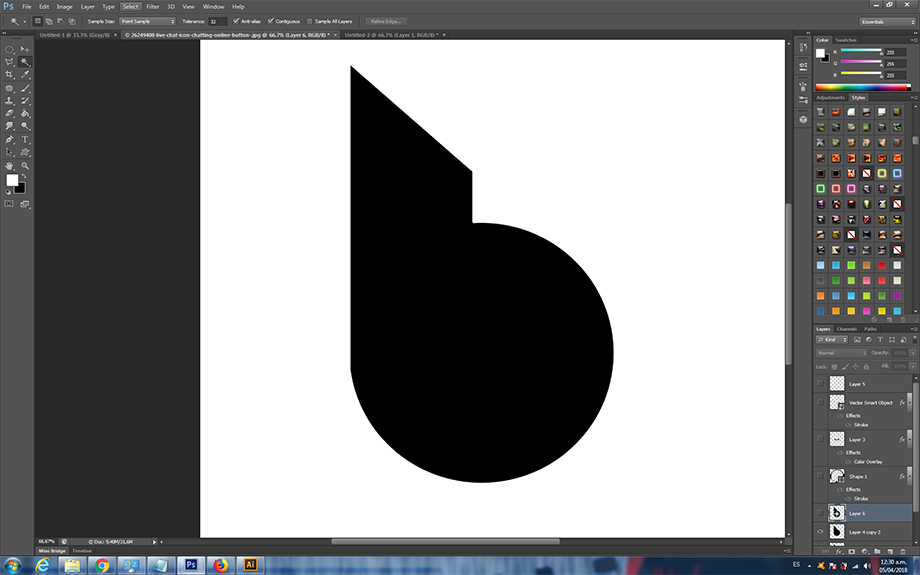Choose the Pen tool

pyautogui.click(x=9, y=139)
